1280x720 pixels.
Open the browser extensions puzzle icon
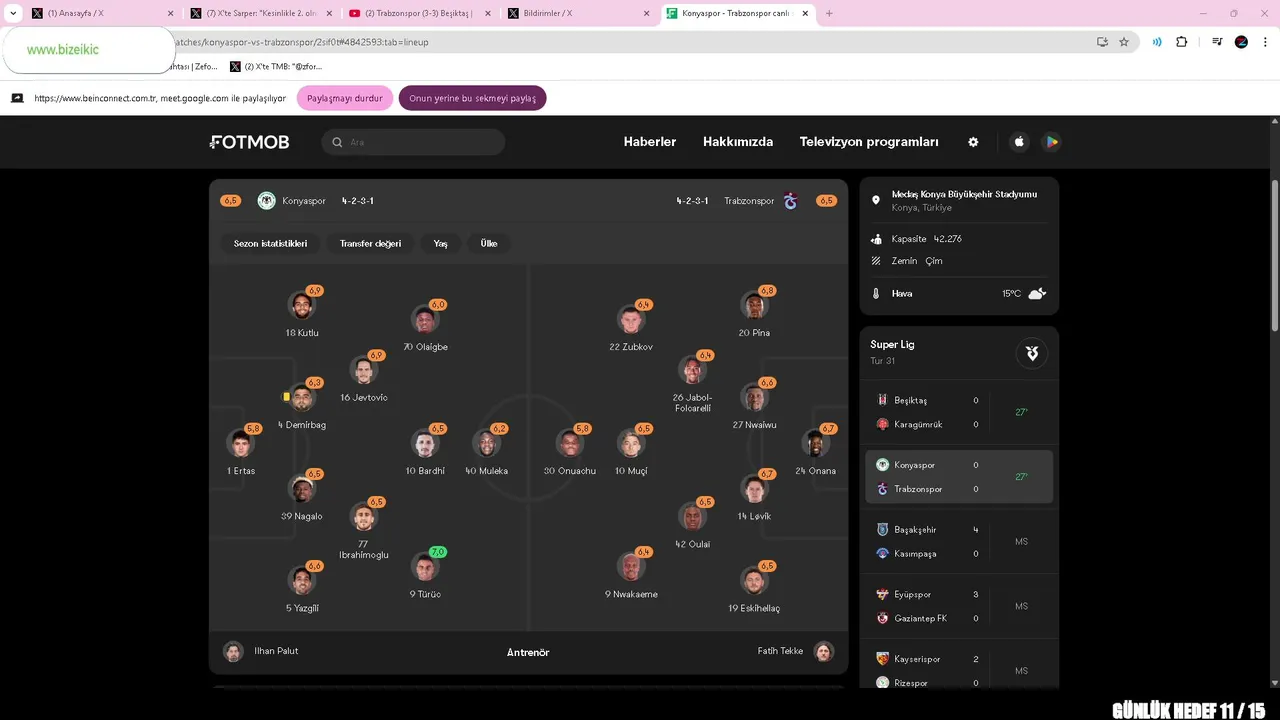[x=1181, y=42]
